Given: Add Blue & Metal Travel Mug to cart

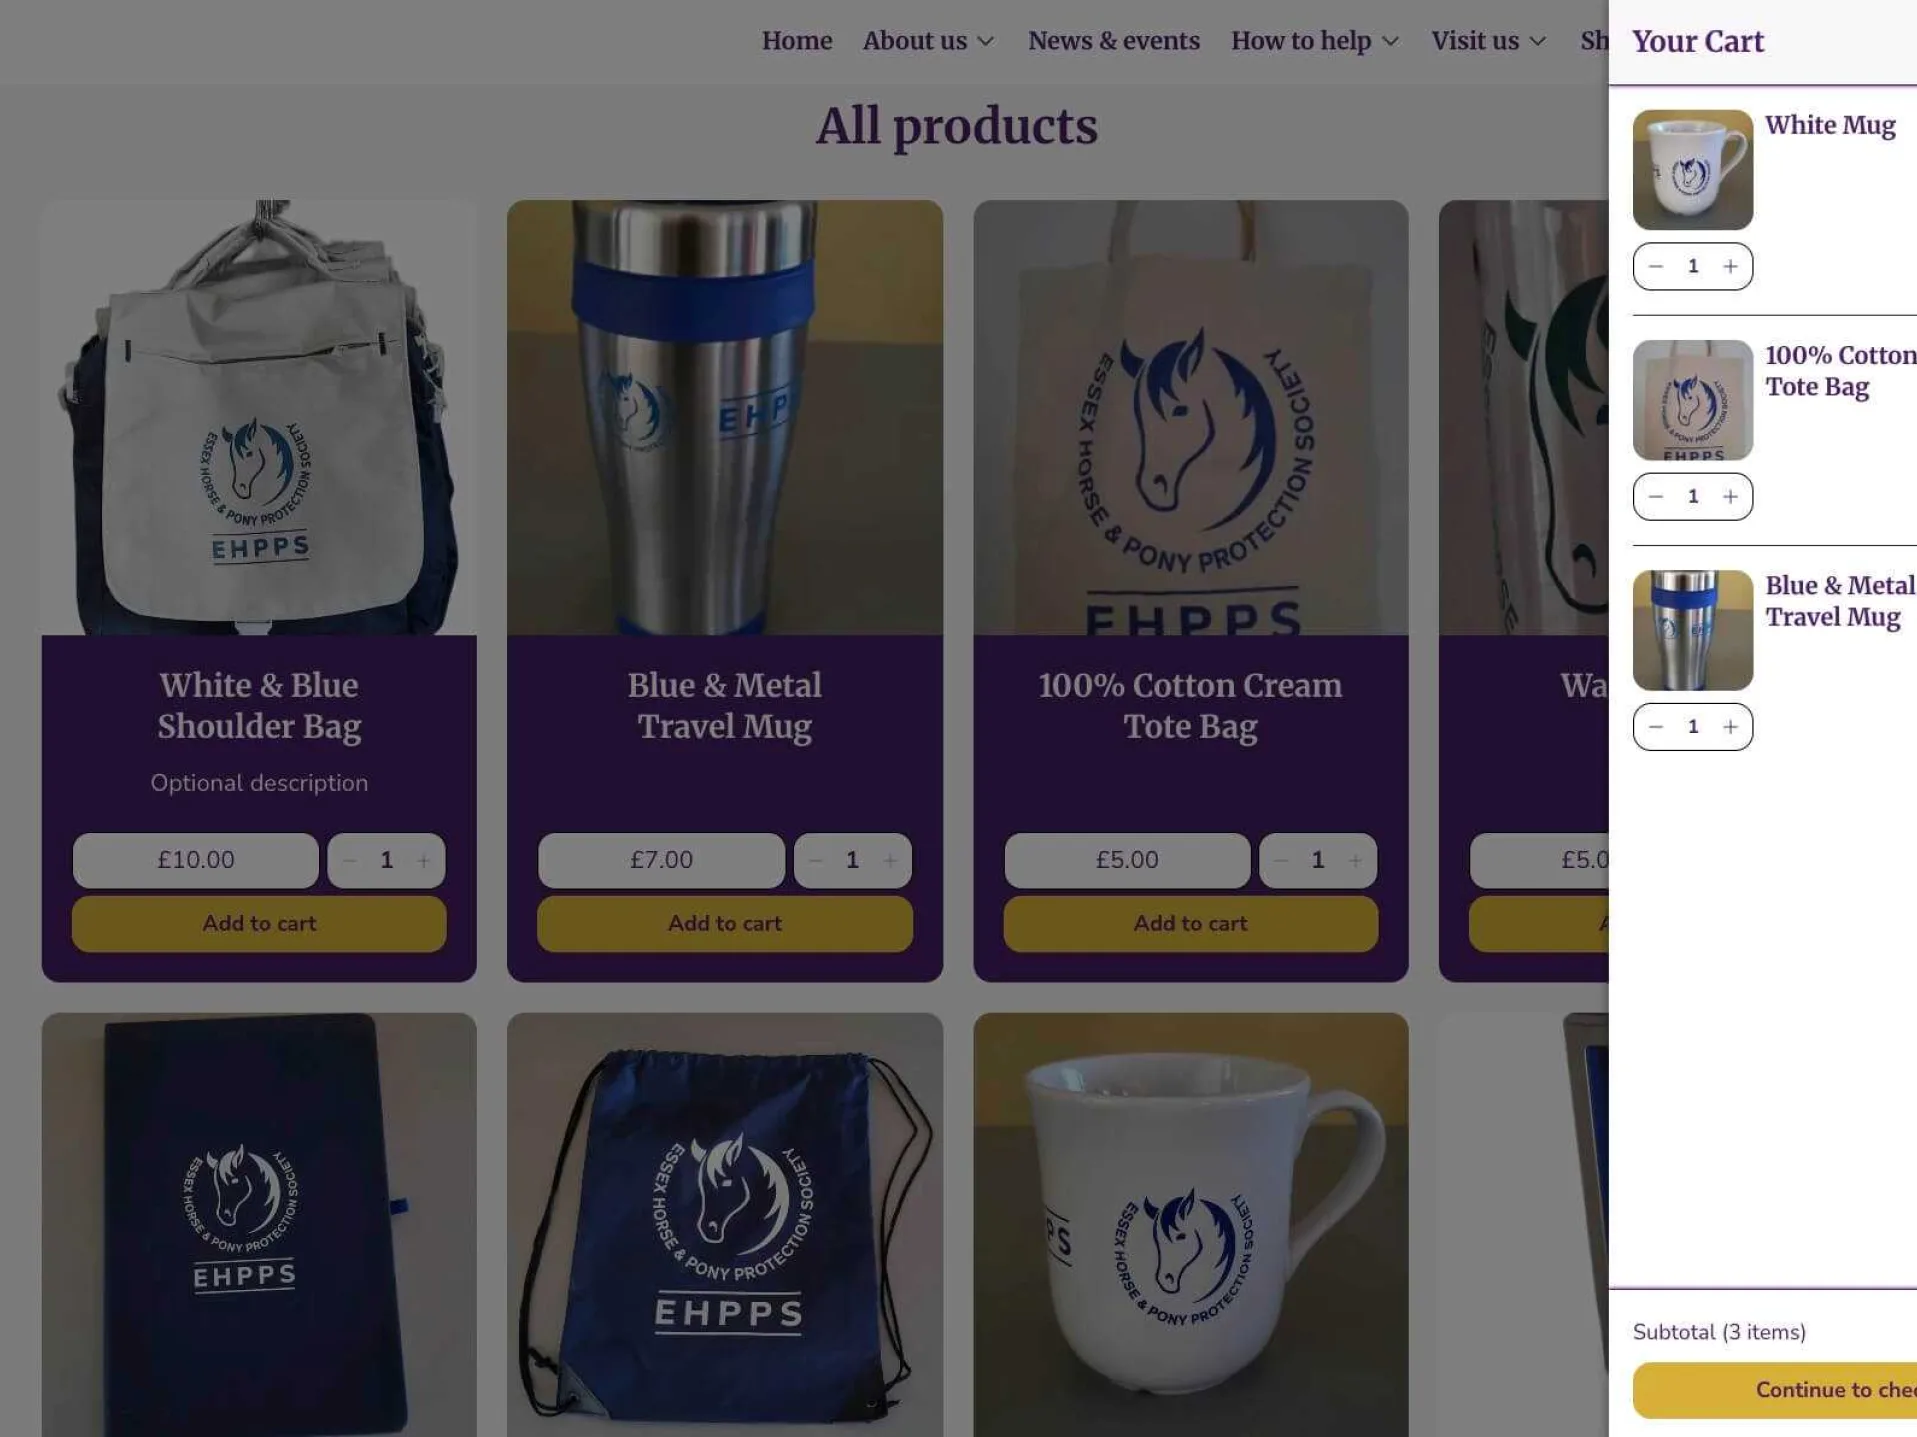Looking at the screenshot, I should pyautogui.click(x=724, y=923).
